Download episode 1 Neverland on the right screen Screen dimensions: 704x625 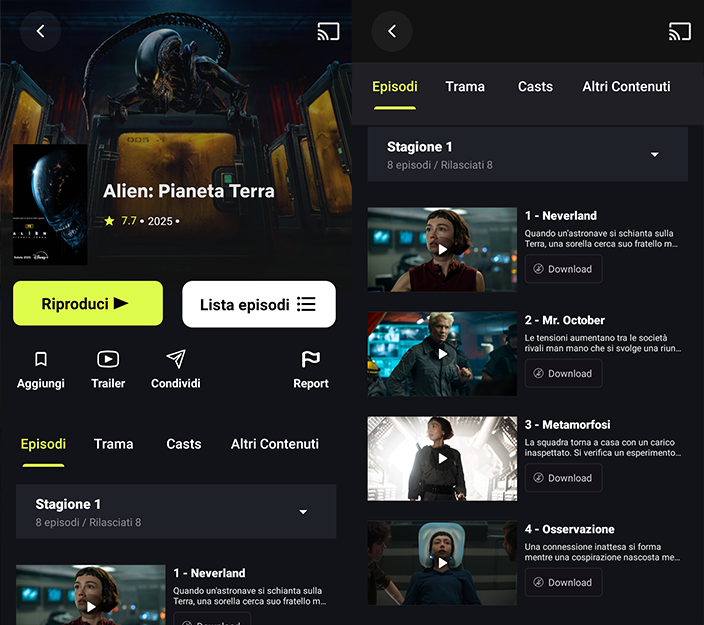point(563,269)
